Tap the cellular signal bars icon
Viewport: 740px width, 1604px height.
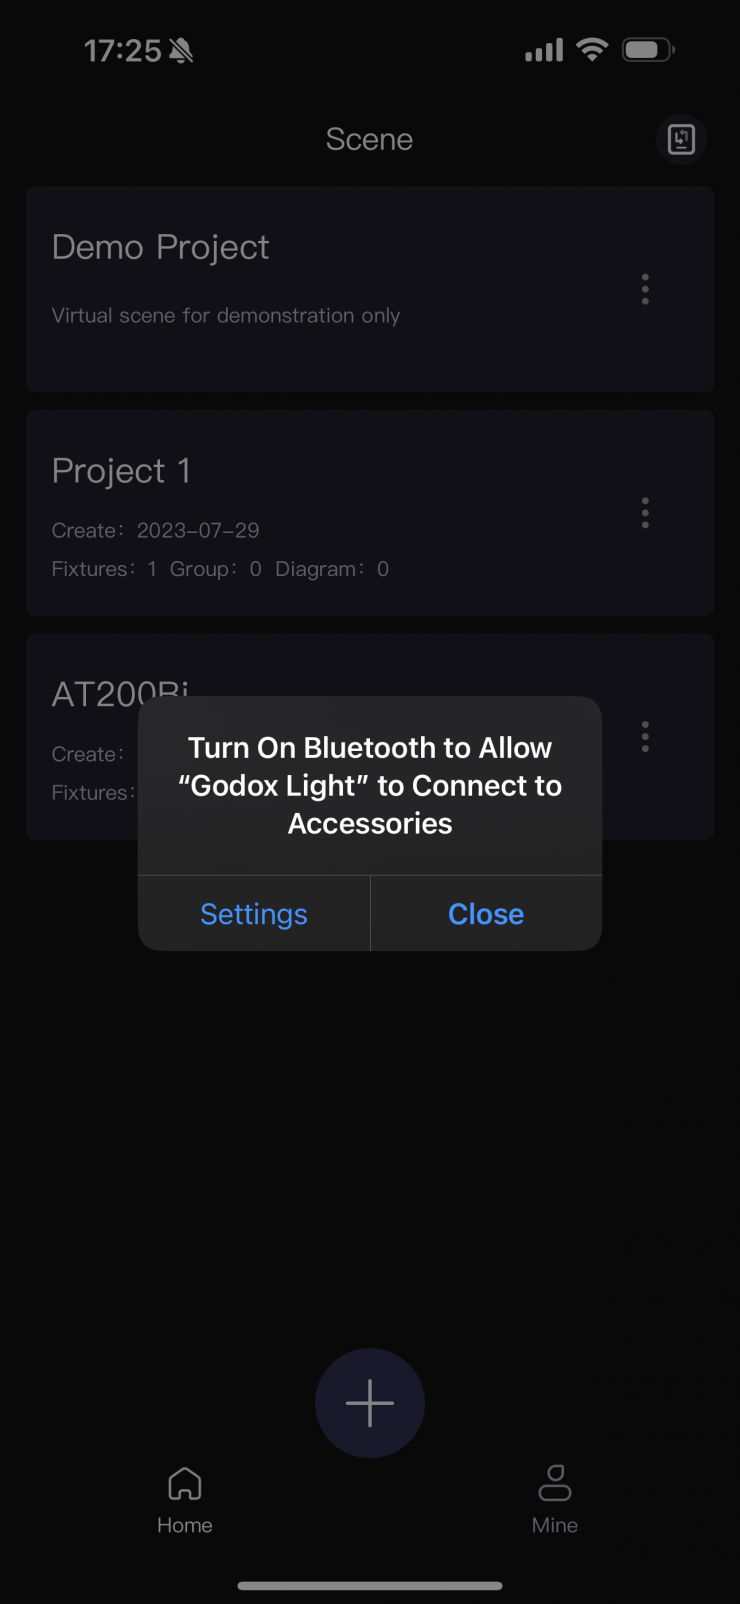pyautogui.click(x=544, y=51)
